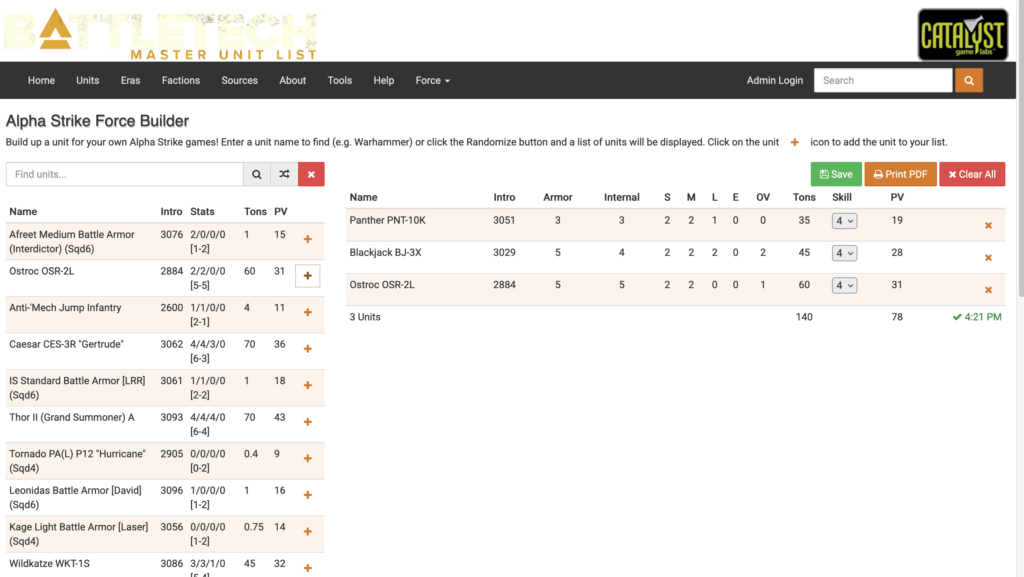Screen dimensions: 1024x577
Task: Expand the Force menu in navbar
Action: (x=433, y=80)
